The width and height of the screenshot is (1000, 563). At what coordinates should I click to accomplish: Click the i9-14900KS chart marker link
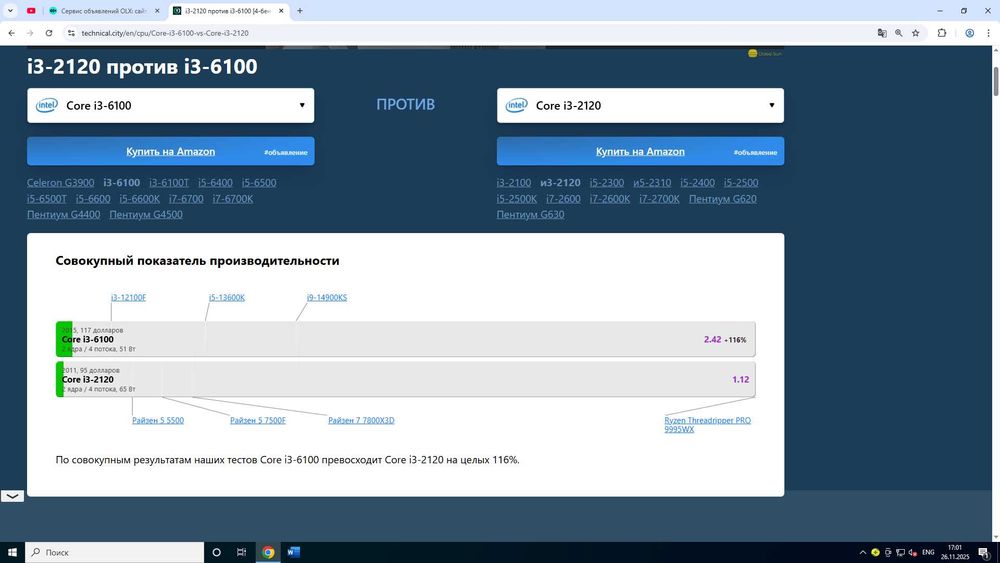pyautogui.click(x=327, y=298)
